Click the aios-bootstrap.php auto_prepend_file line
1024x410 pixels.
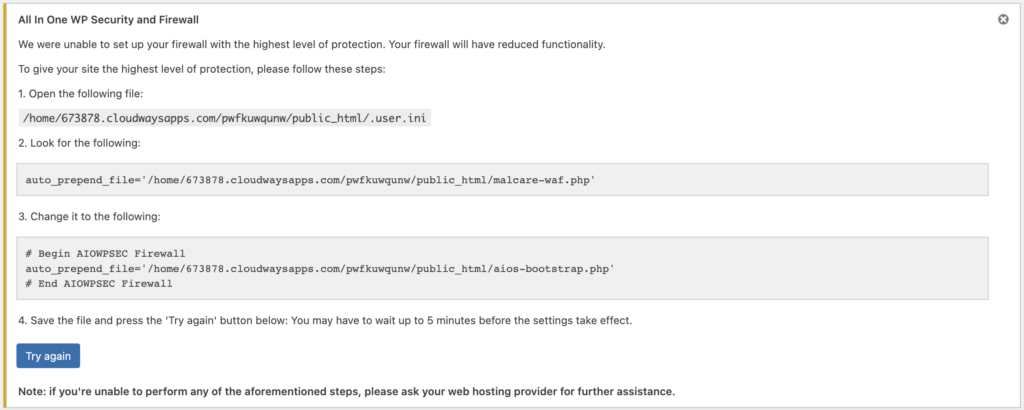point(320,268)
